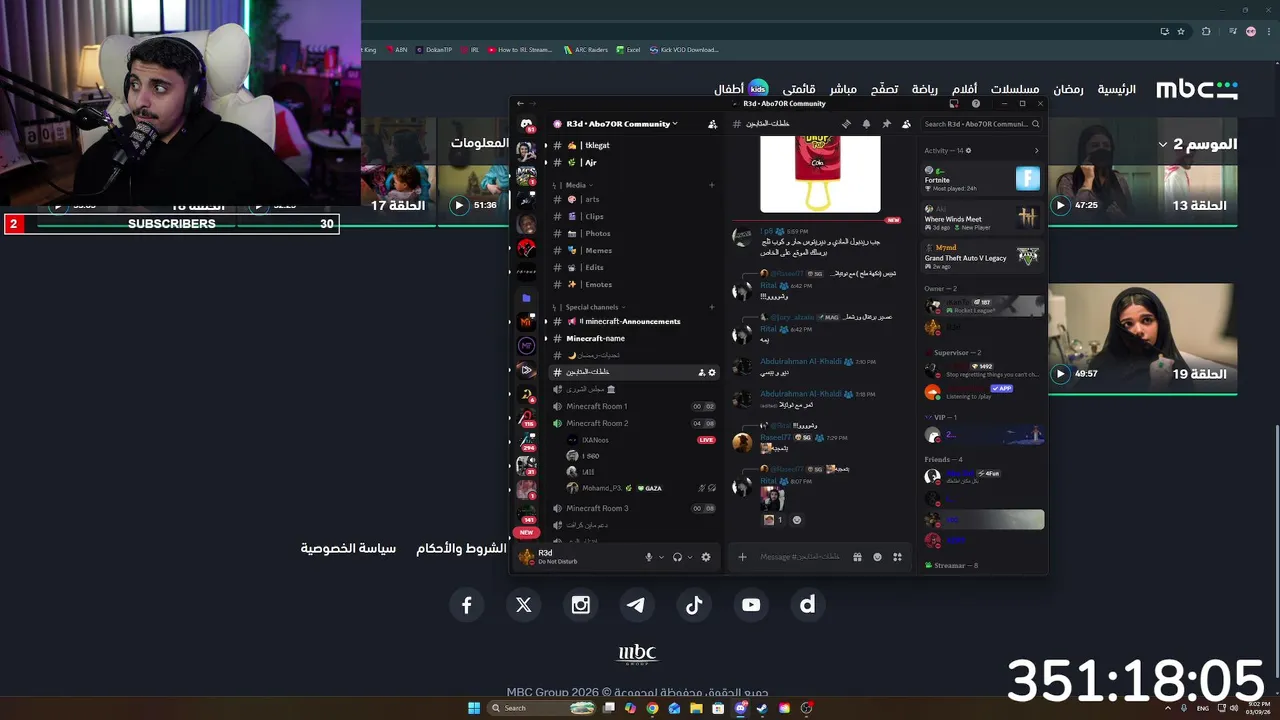Open TikTok icon in MBC footer

click(x=693, y=604)
